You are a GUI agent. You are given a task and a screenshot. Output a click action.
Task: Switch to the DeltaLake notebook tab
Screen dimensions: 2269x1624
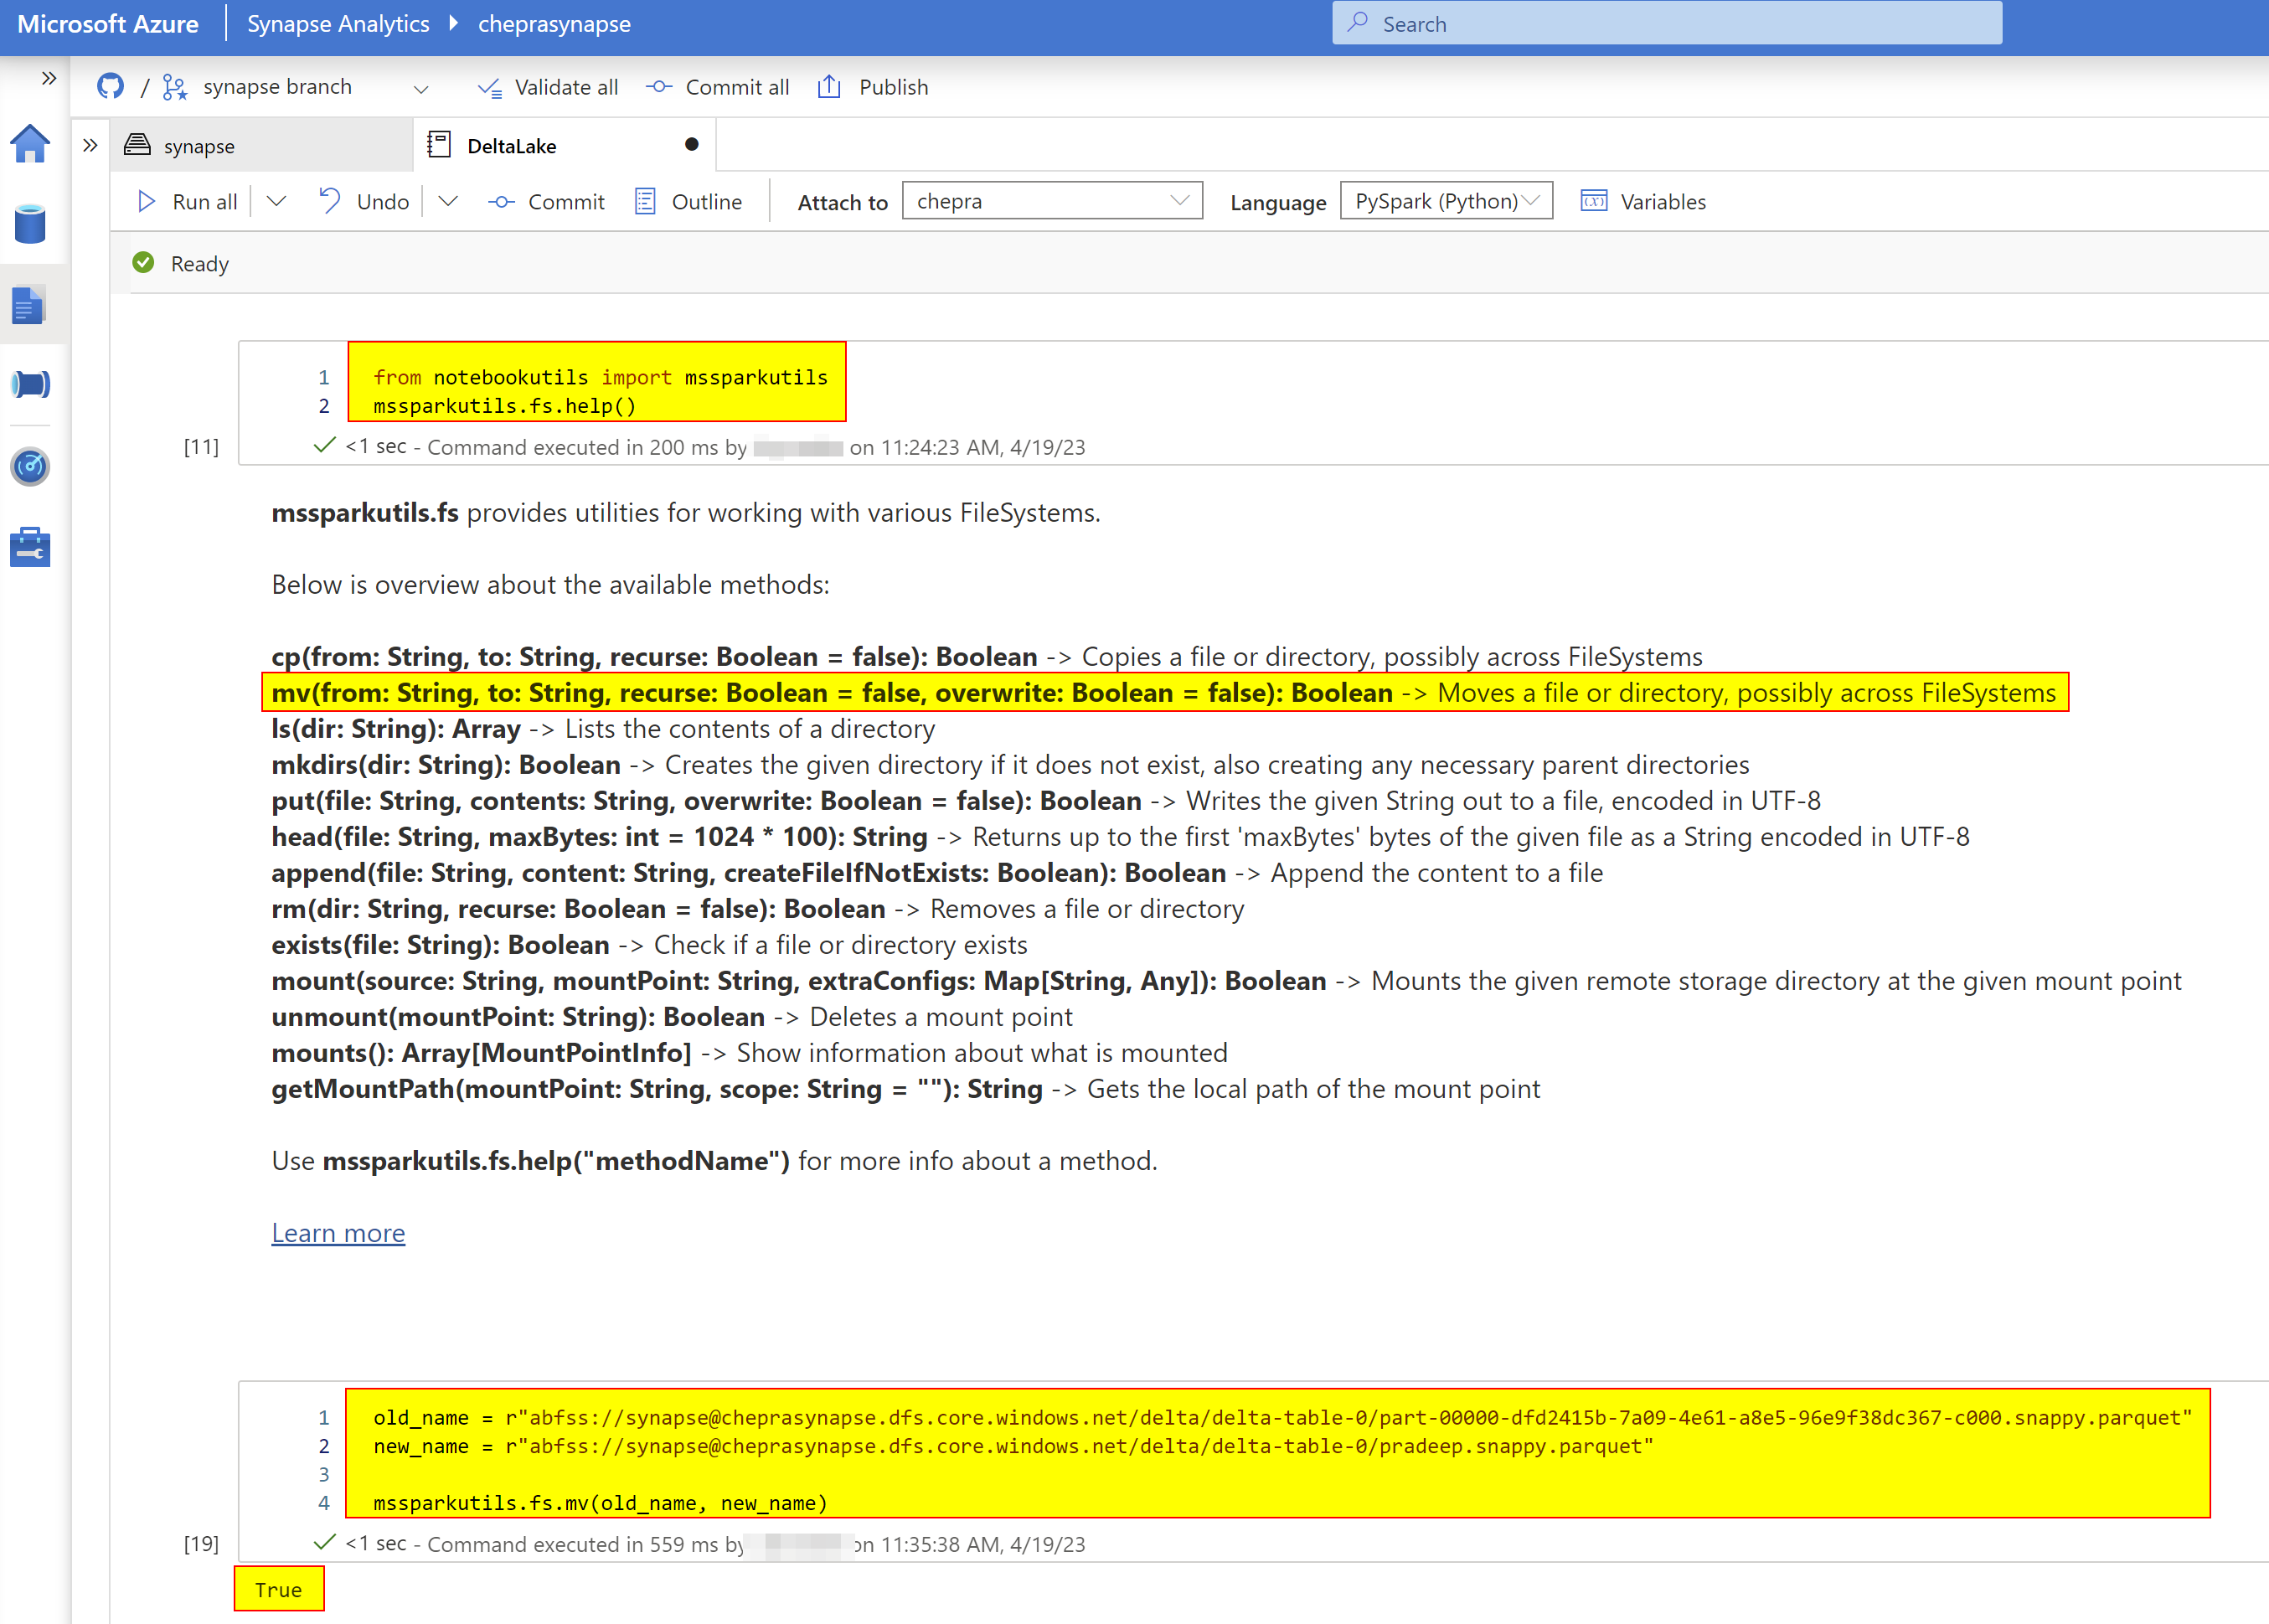coord(564,146)
